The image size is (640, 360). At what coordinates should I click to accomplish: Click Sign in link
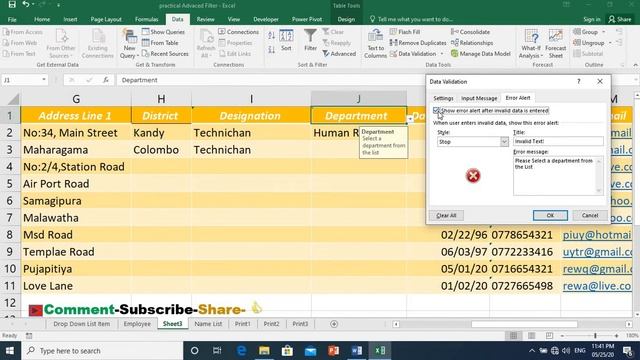click(x=591, y=19)
